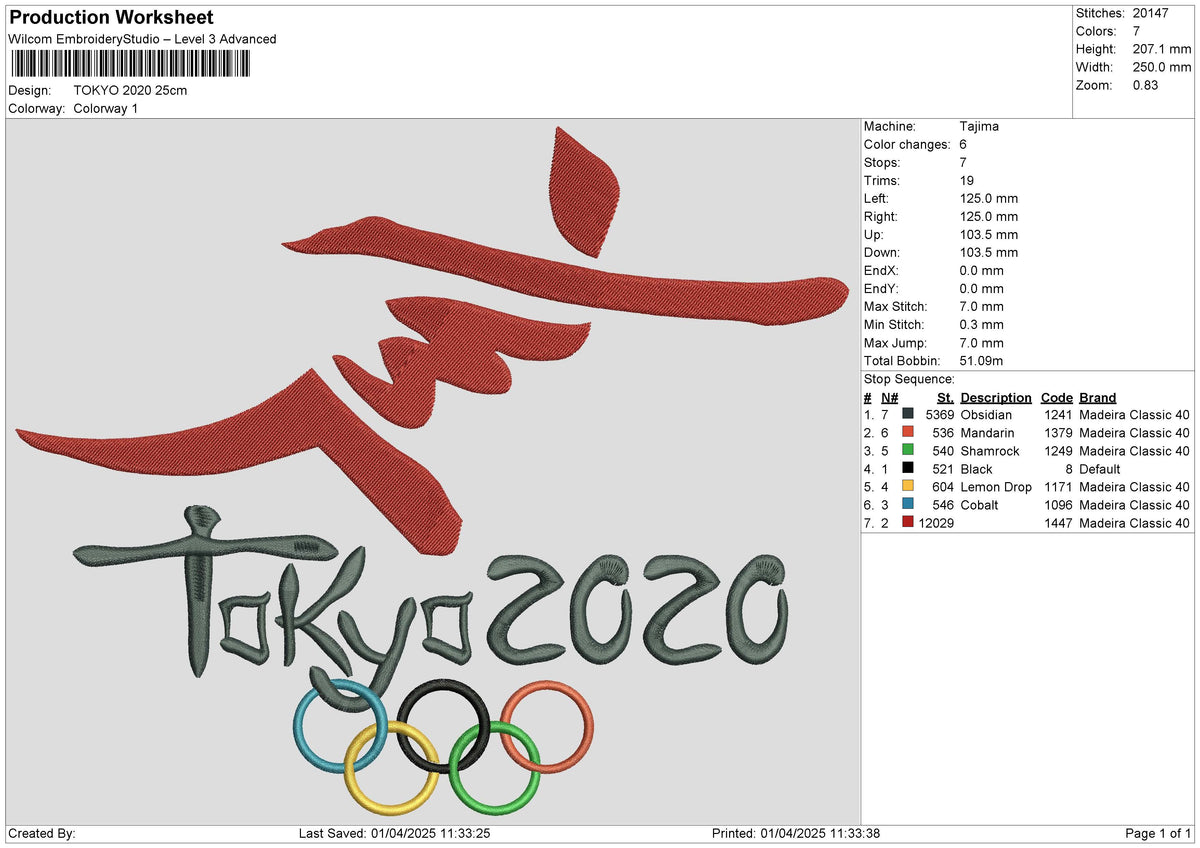
Task: Click the 'Stop Sequence:' heading
Action: (909, 379)
